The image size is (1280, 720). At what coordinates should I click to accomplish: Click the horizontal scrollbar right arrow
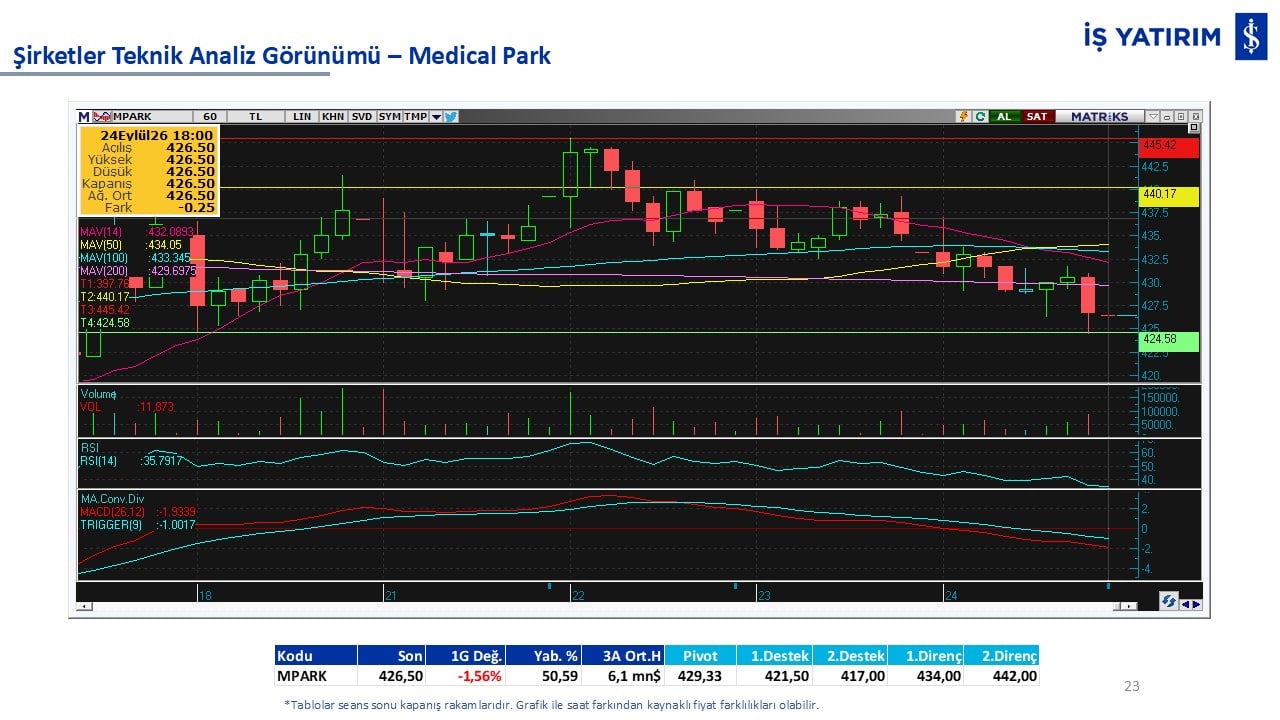1129,606
